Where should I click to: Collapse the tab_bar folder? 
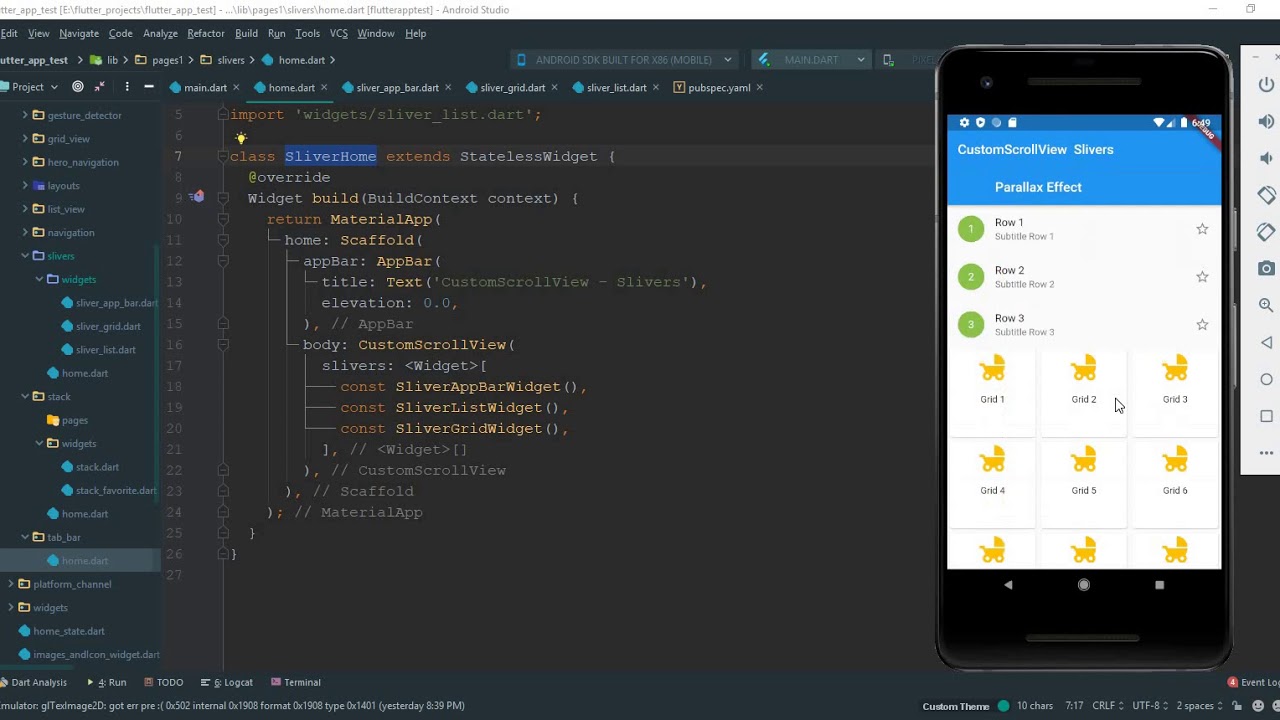tap(25, 537)
